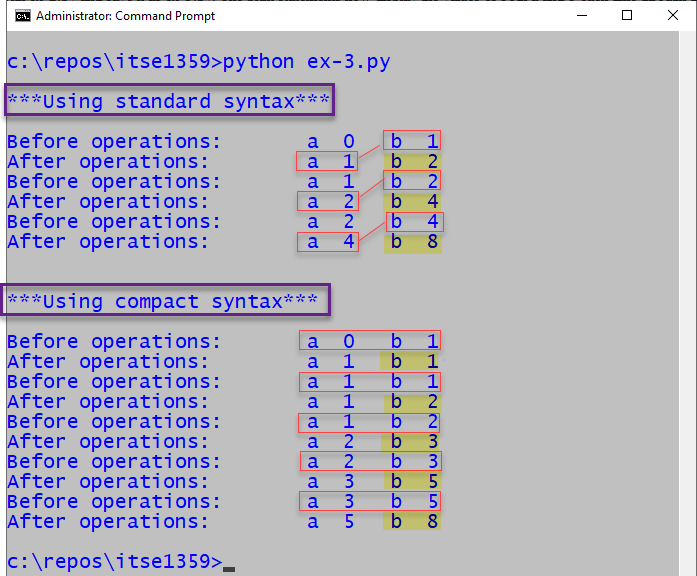697x576 pixels.
Task: Maximize the Command Prompt window
Action: click(x=627, y=16)
